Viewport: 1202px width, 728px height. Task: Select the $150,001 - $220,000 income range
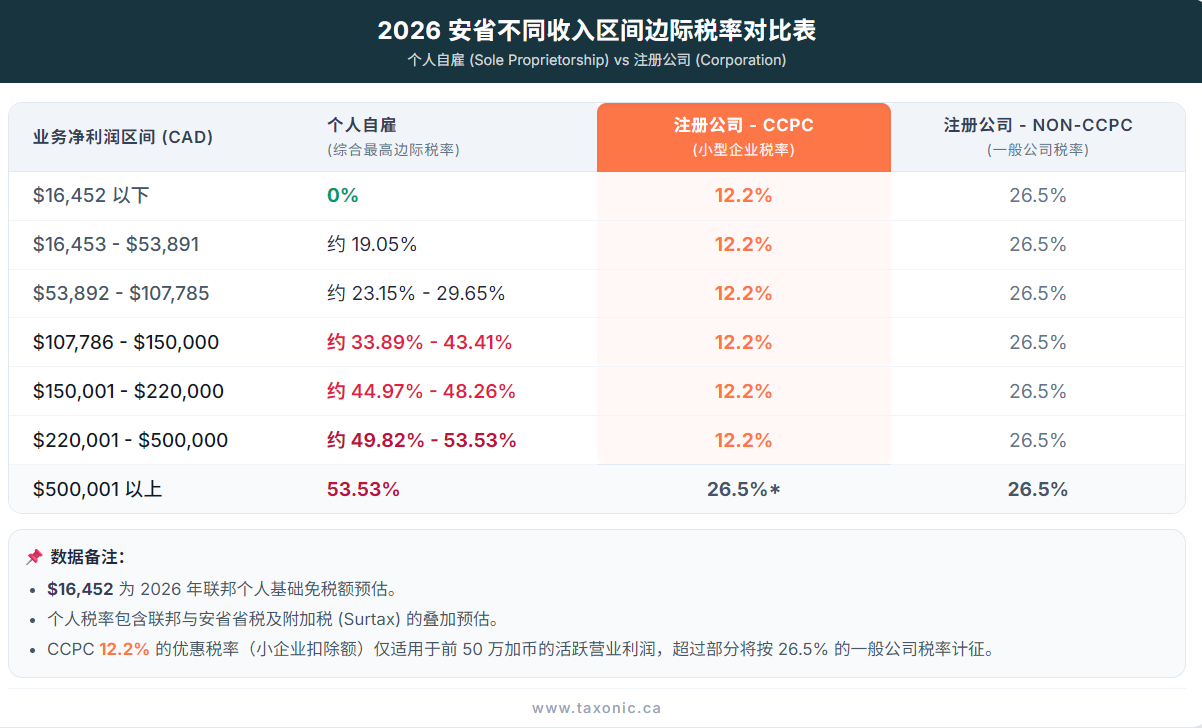pos(128,392)
